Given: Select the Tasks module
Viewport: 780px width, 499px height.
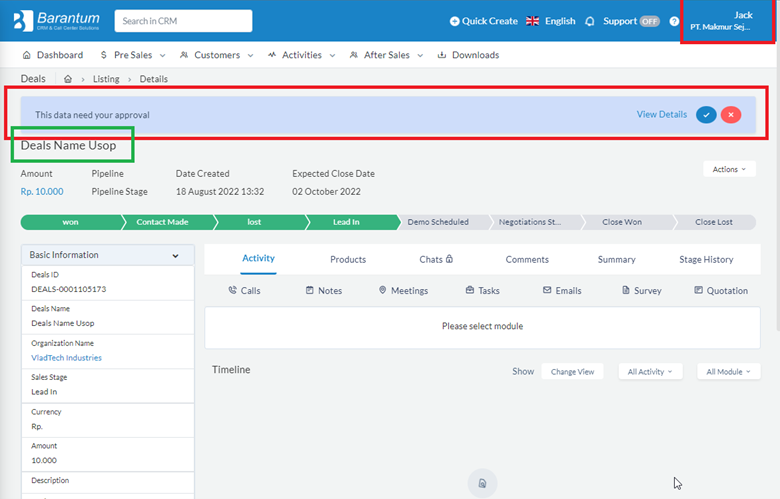Looking at the screenshot, I should [483, 291].
